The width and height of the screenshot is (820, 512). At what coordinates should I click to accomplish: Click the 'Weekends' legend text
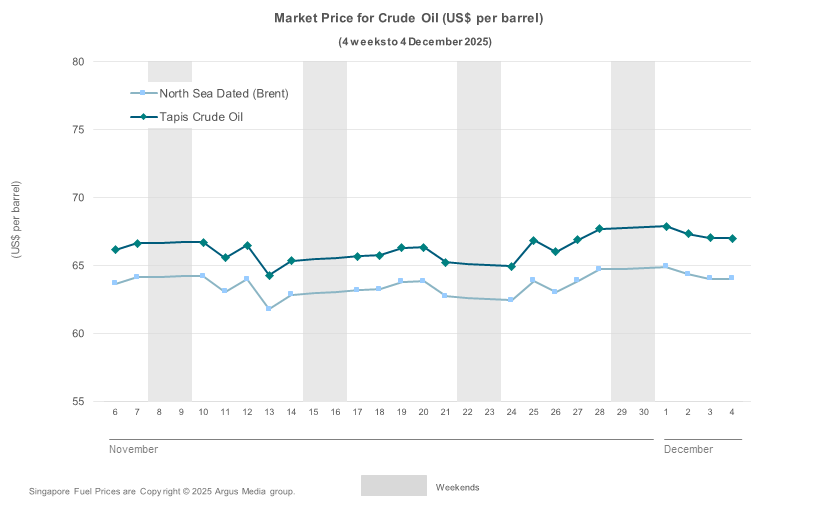click(457, 487)
